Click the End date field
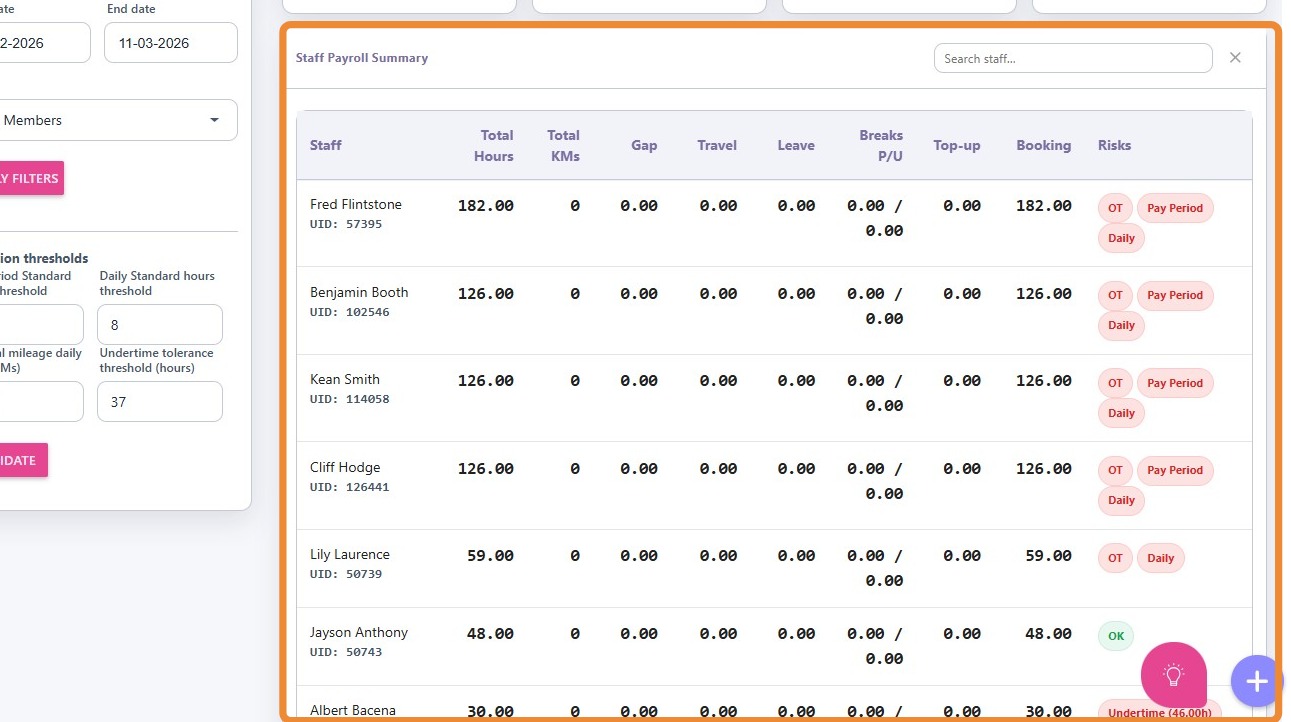Image resolution: width=1291 pixels, height=722 pixels. 170,43
